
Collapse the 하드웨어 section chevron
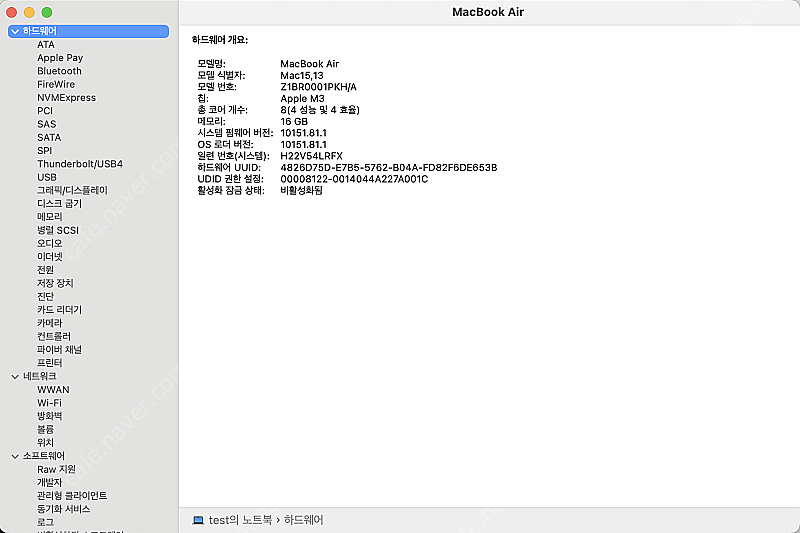pos(15,32)
